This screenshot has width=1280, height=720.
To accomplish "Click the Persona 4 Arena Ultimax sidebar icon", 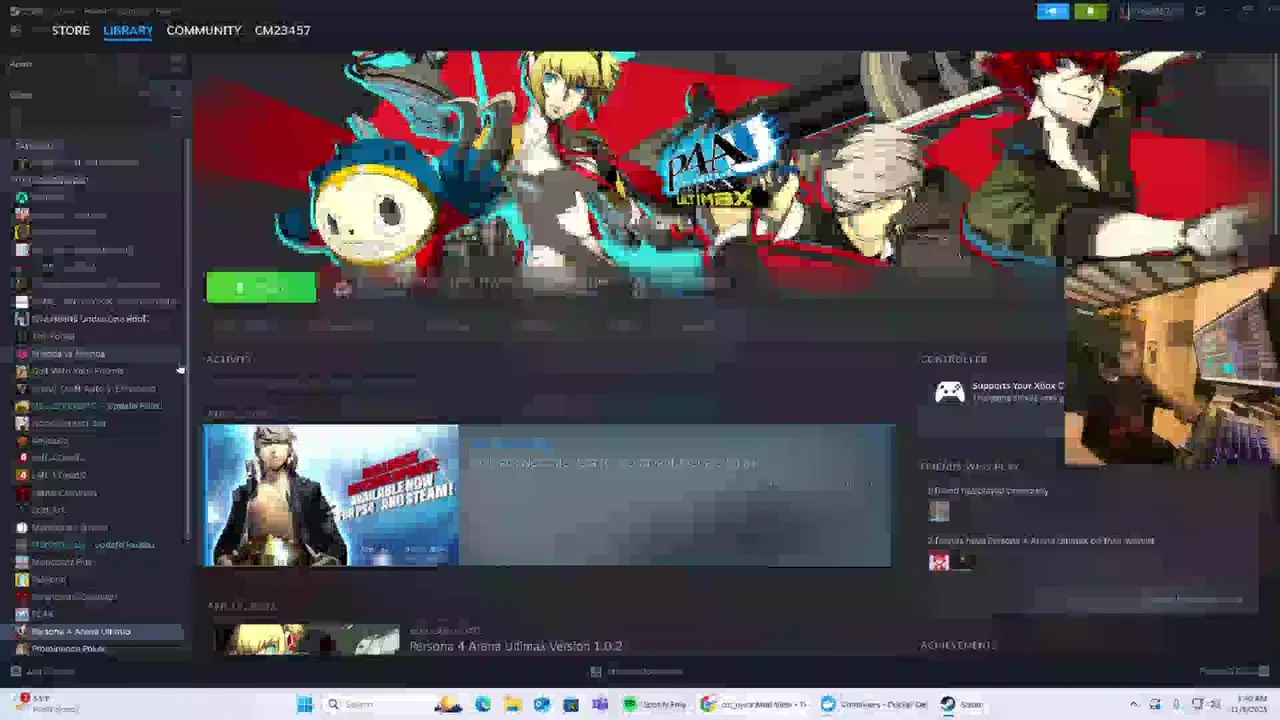I will 22,632.
